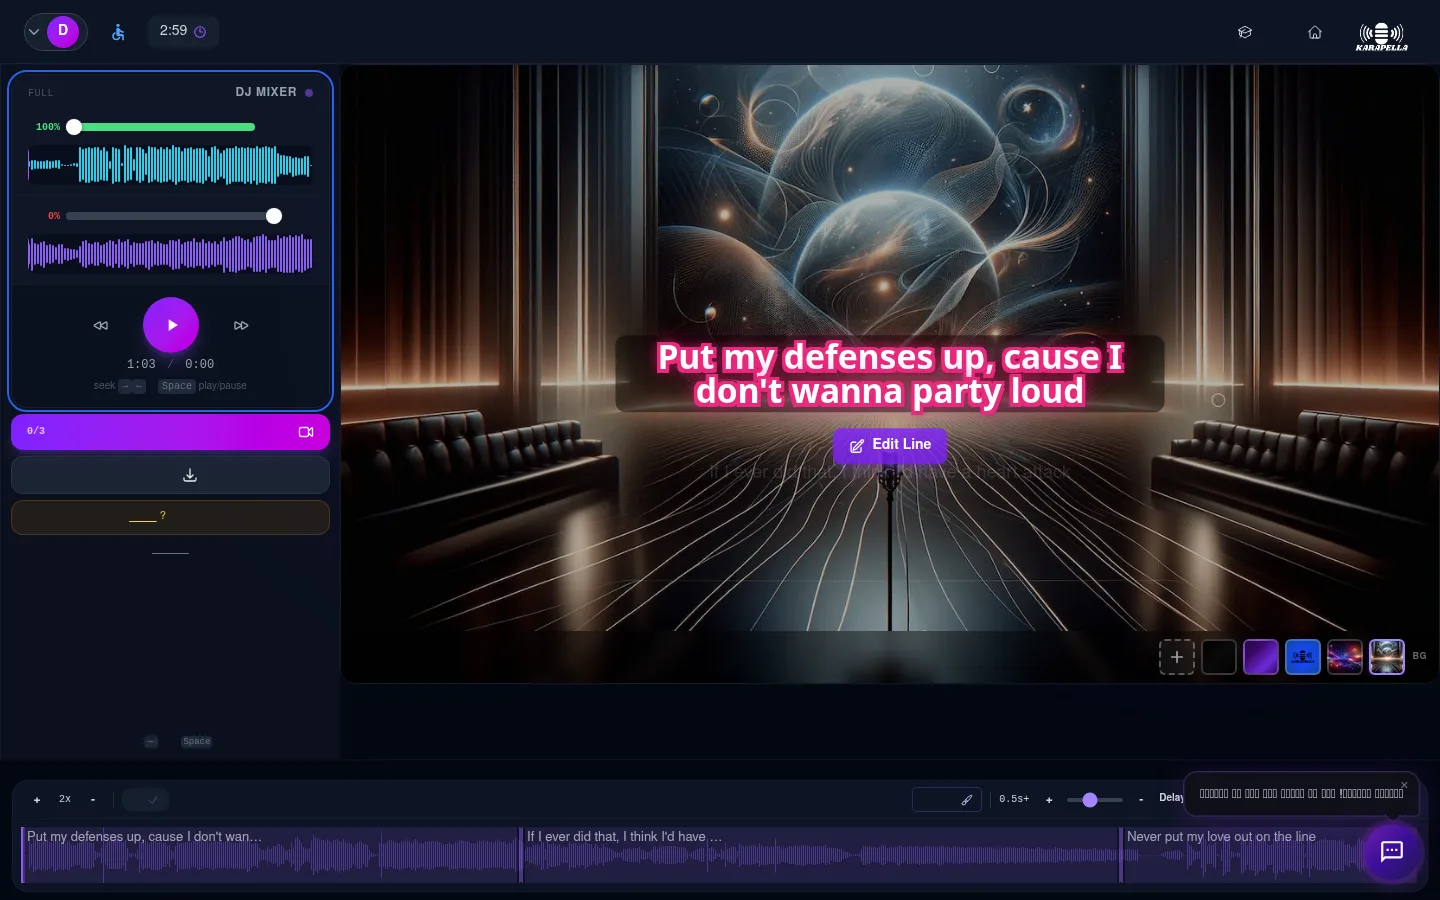Open the chat bubble widget
The image size is (1440, 900).
click(x=1392, y=851)
